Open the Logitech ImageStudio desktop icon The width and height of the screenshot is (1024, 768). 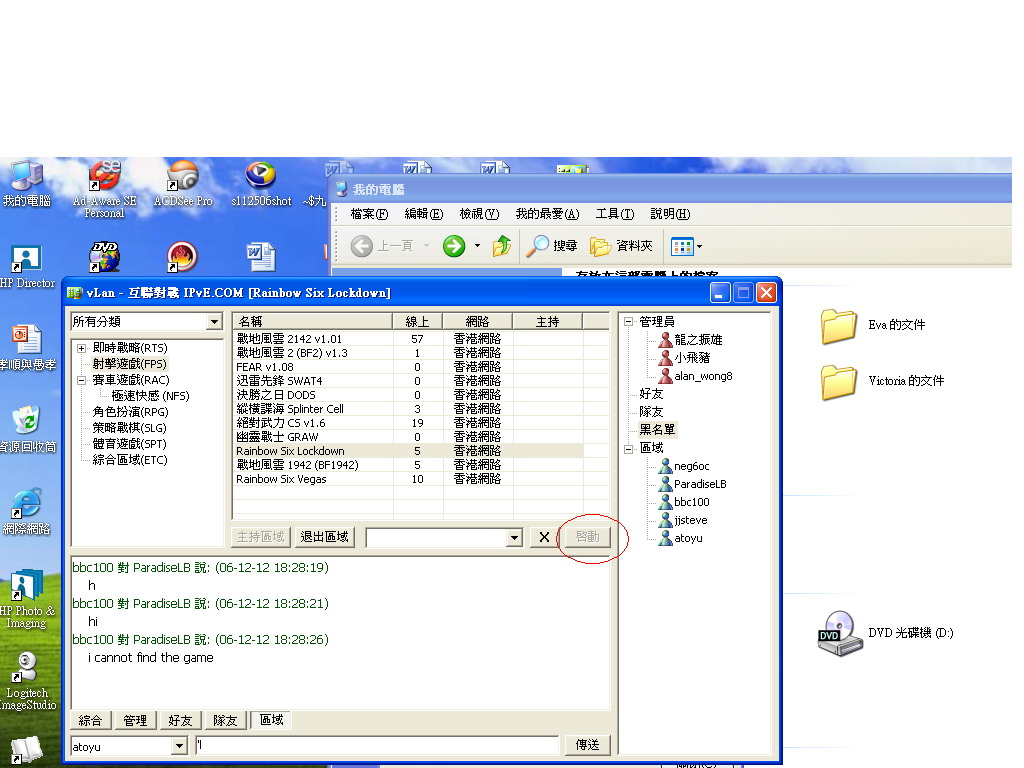(x=26, y=681)
